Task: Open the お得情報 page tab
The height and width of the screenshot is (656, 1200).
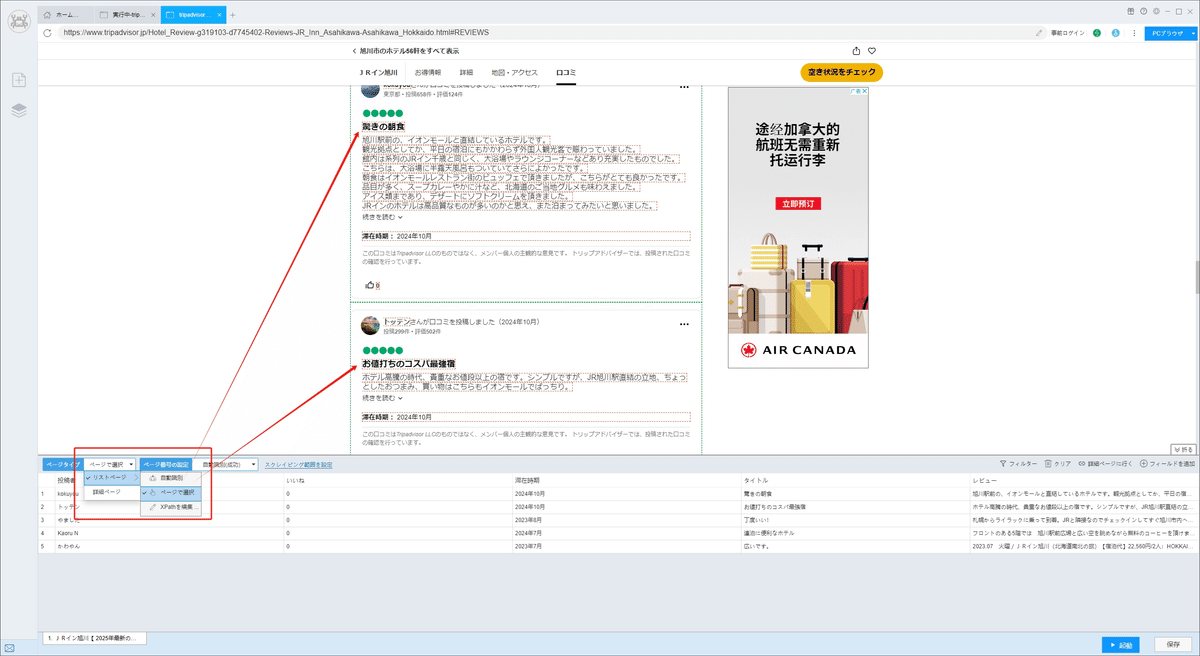Action: point(428,73)
